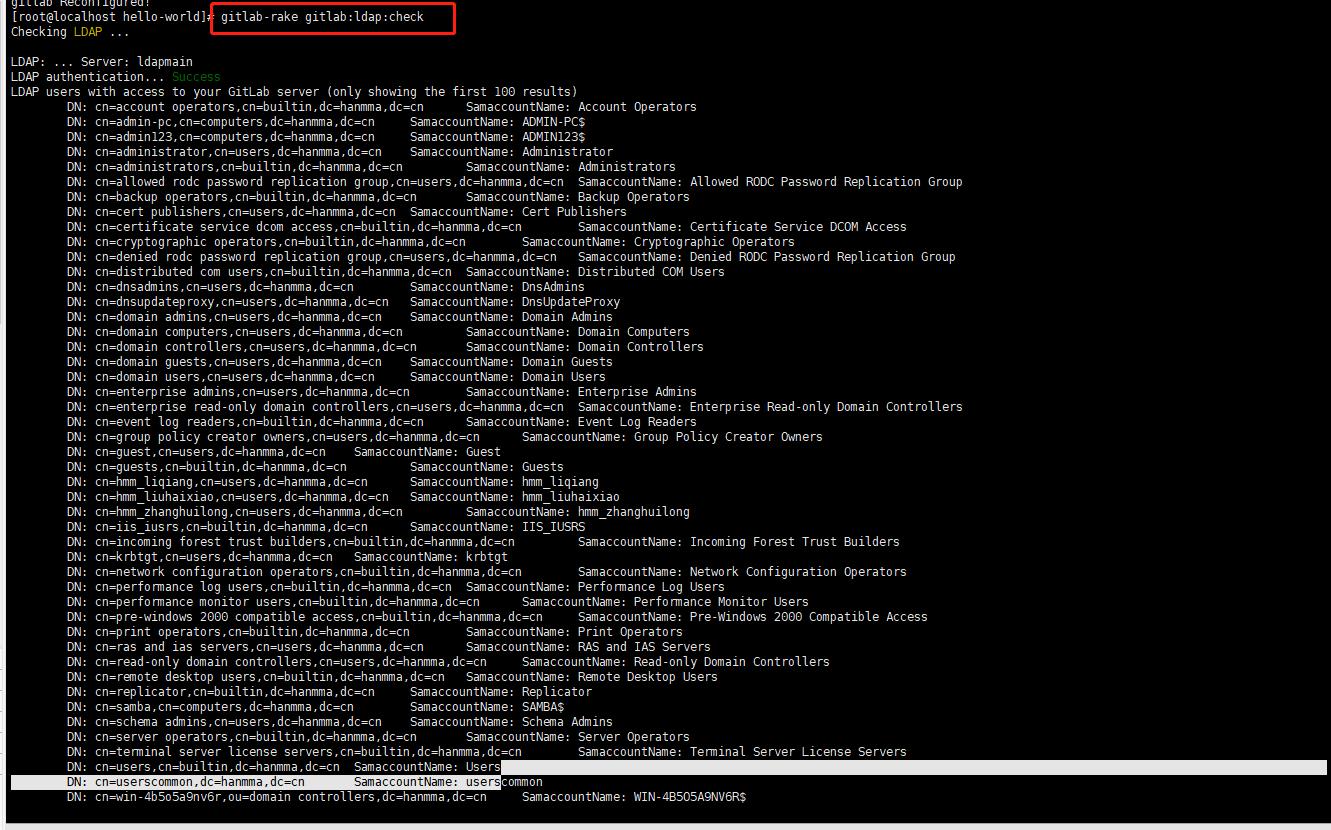Select 'SamaccountName: WIN-4B5O5A9NV6R$' value
The width and height of the screenshot is (1331, 830).
point(634,797)
